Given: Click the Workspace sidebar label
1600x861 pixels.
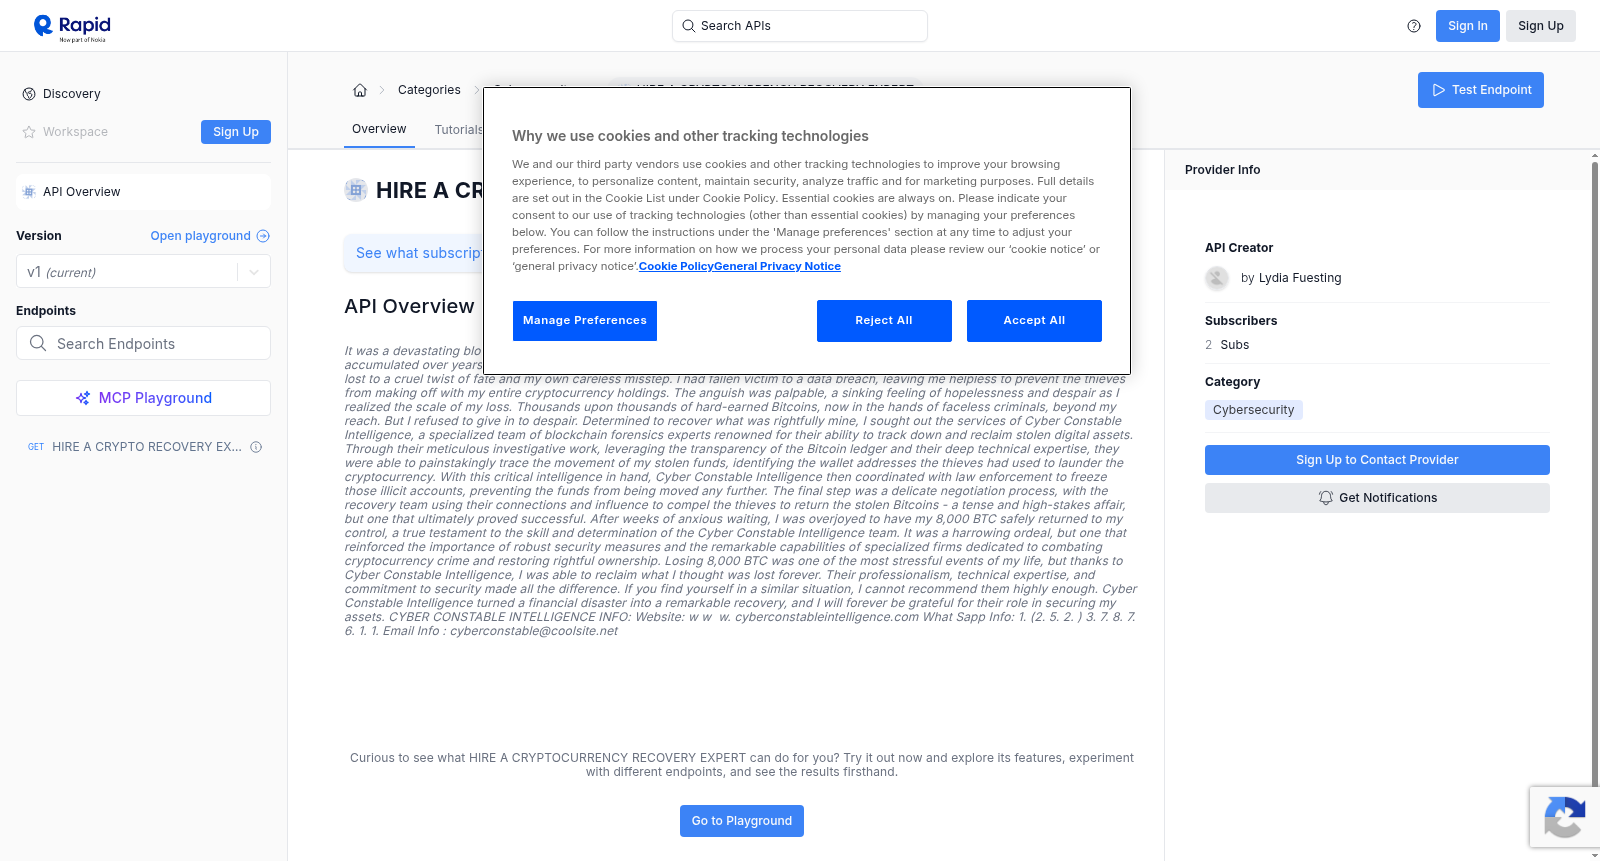Looking at the screenshot, I should tap(75, 132).
